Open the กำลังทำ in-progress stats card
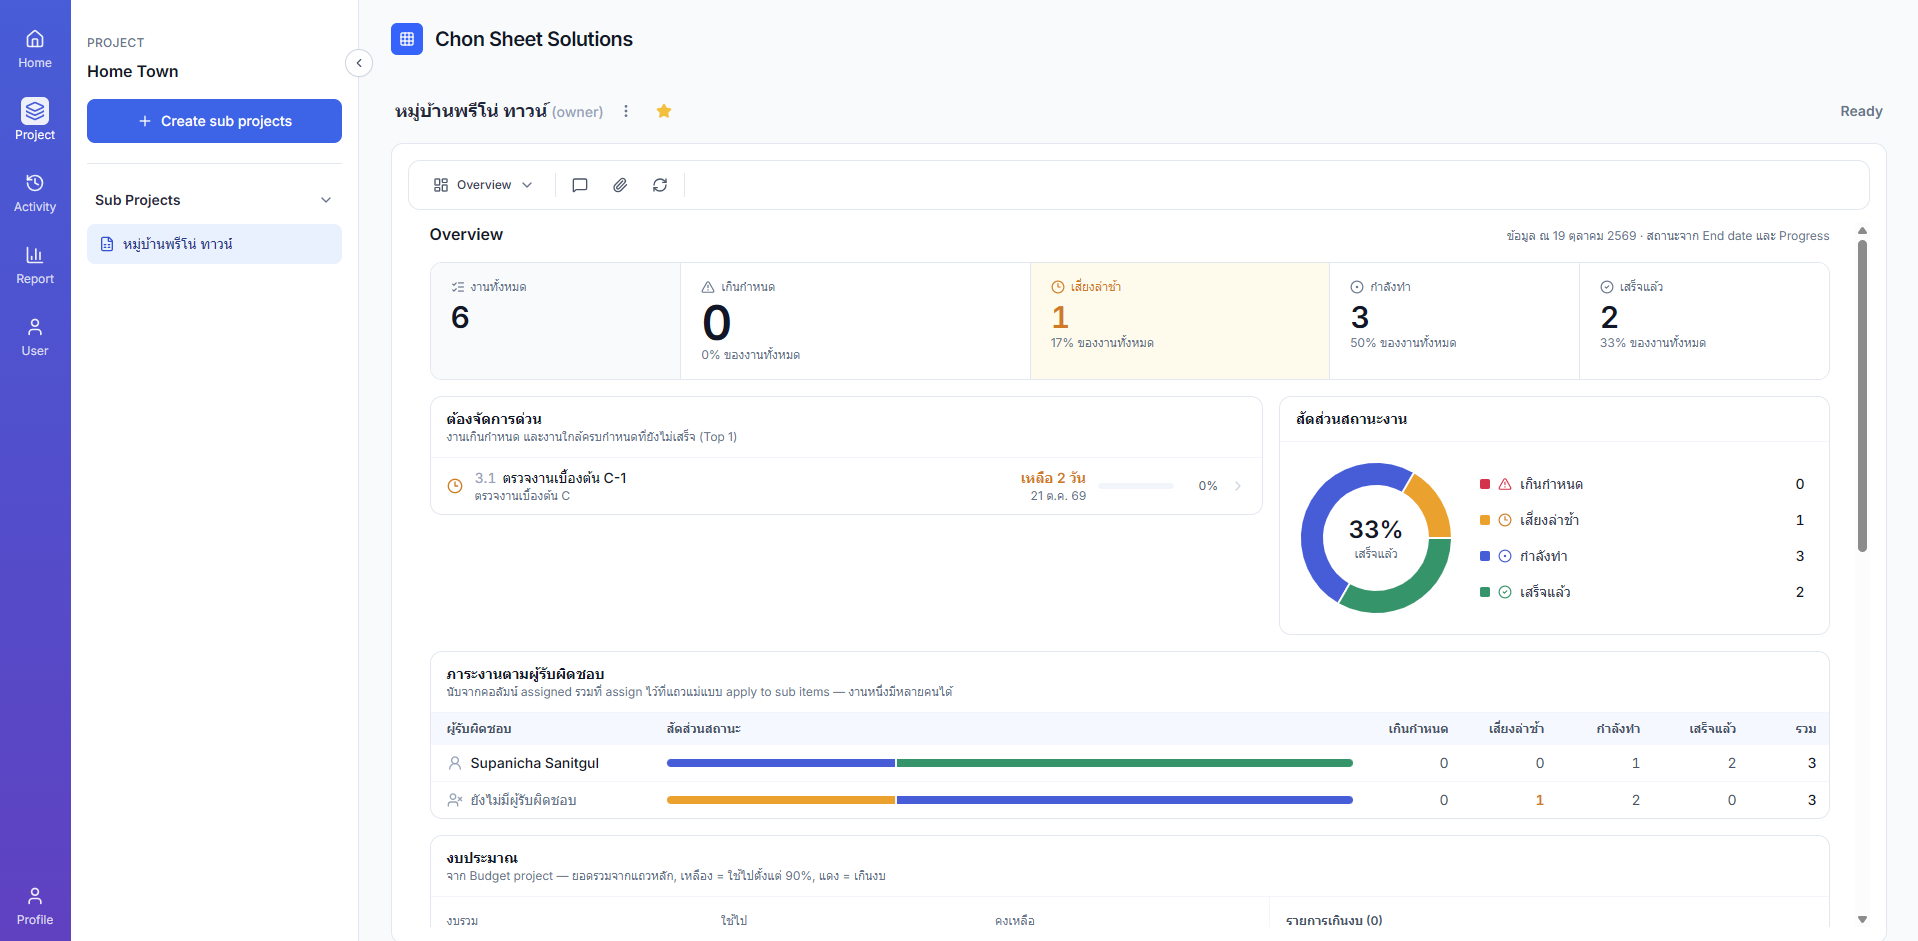Screen dimensions: 1918x941 coord(1454,321)
